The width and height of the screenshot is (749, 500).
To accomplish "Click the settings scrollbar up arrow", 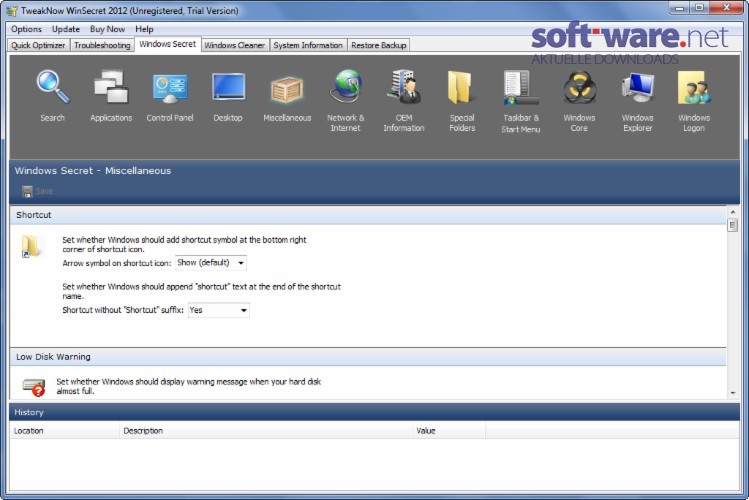I will 733,212.
